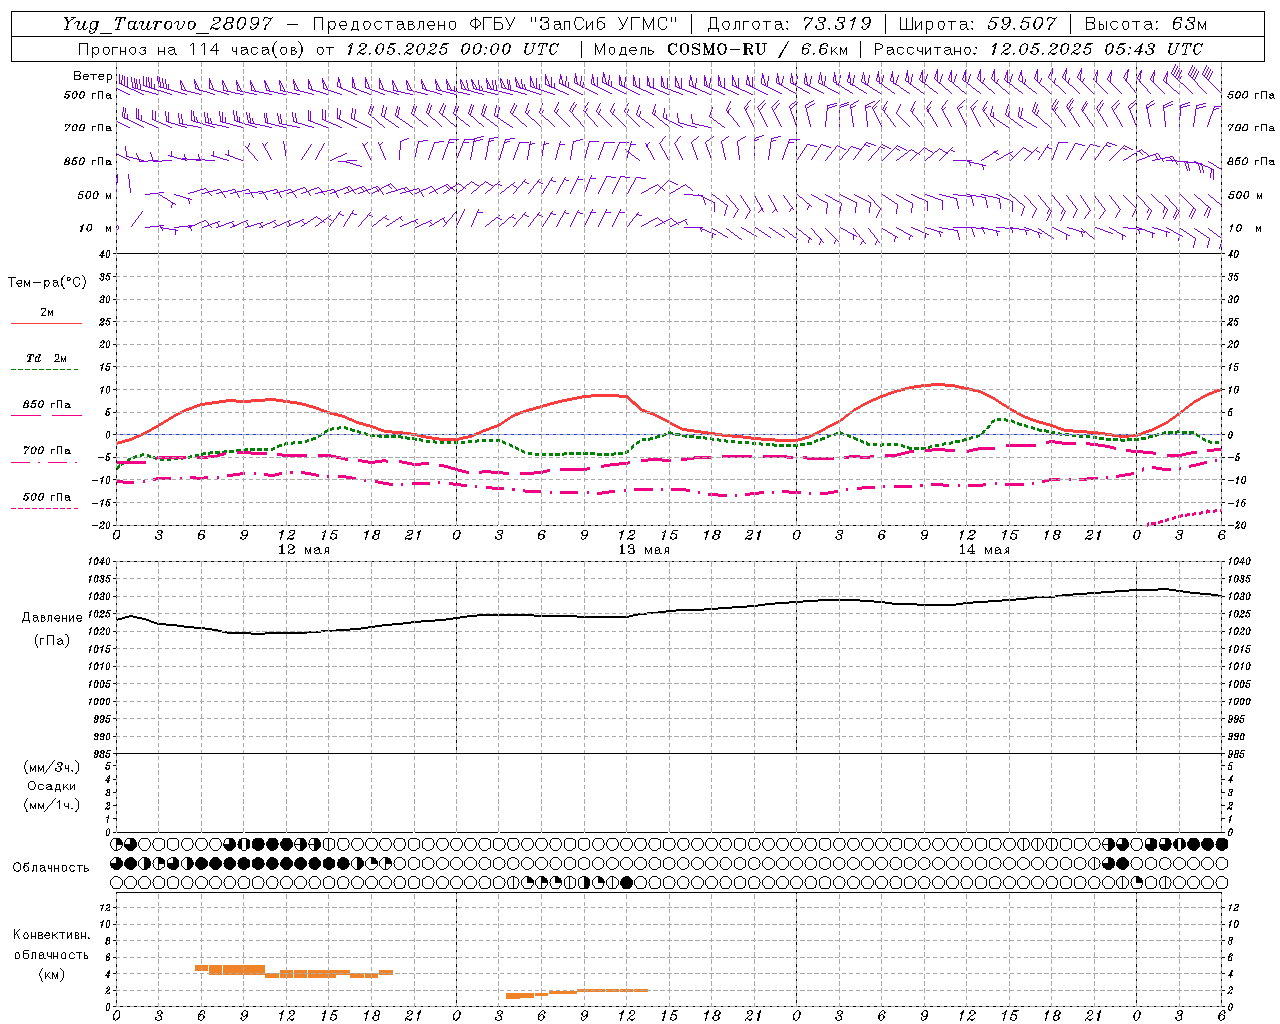This screenshot has height=1024, width=1280.
Task: Click the Облачность cloudiness label
Action: (51, 867)
